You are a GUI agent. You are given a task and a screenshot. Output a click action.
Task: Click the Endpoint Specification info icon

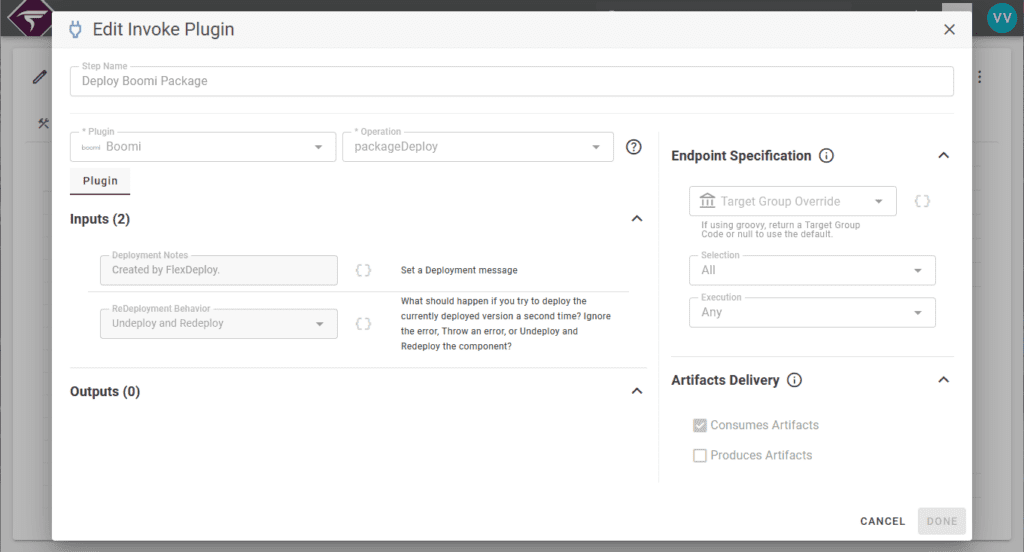click(826, 155)
